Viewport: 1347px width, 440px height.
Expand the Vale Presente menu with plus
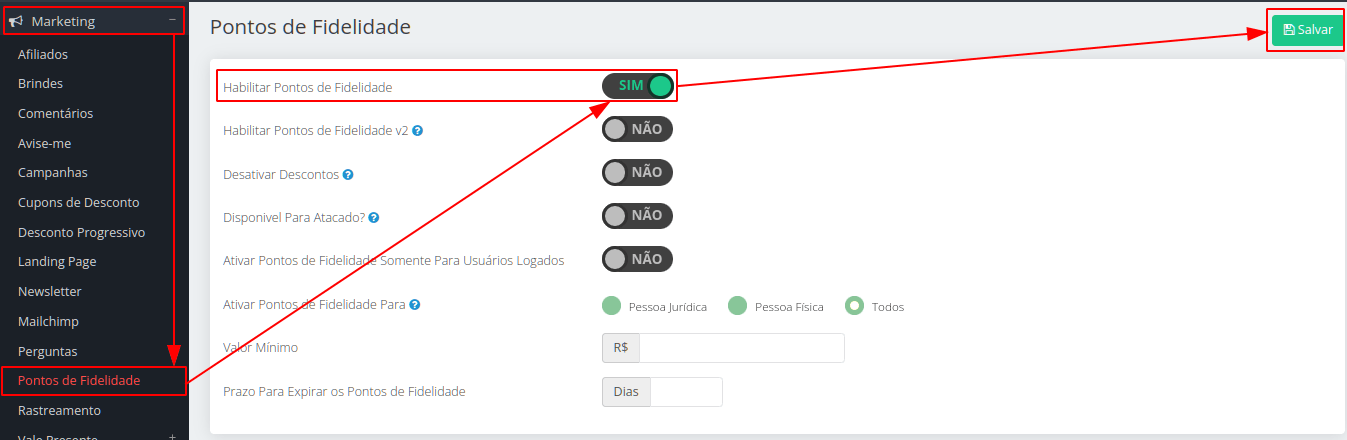[172, 437]
